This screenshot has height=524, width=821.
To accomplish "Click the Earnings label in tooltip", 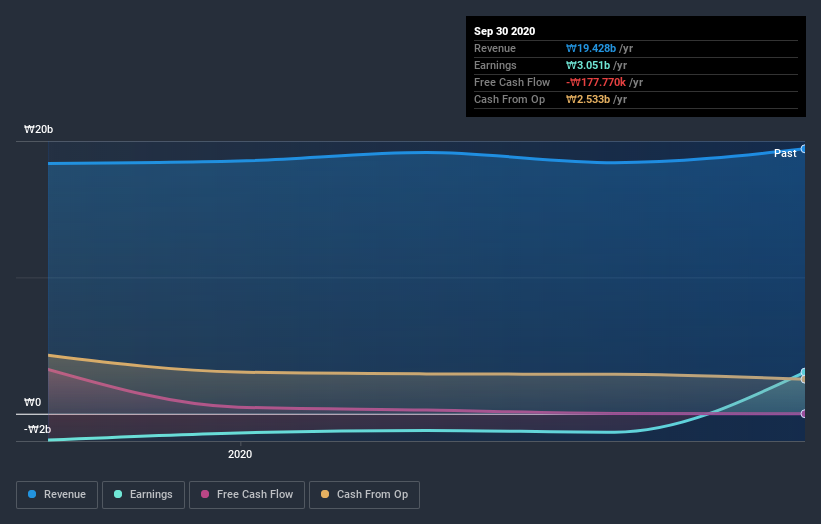I will [495, 65].
